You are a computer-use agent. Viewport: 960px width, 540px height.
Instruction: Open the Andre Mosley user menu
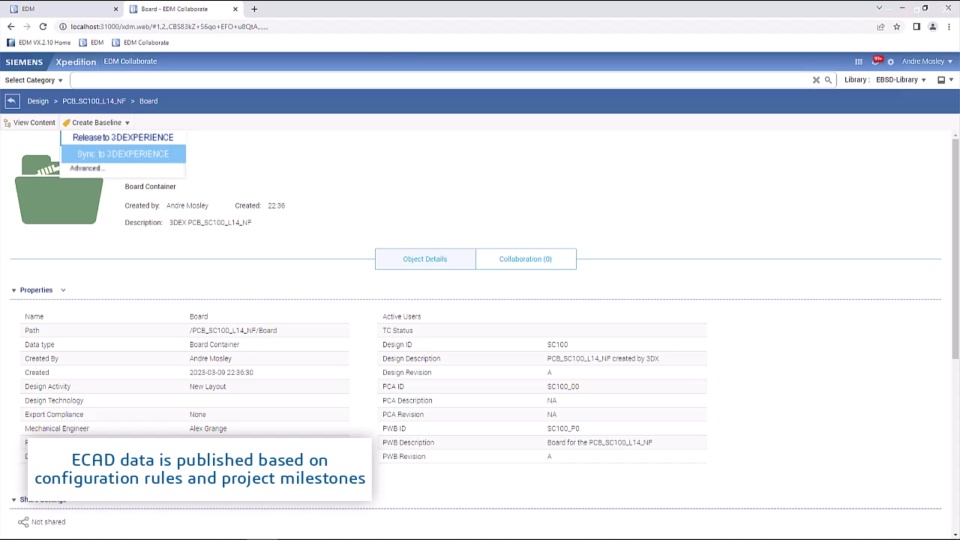pos(927,61)
